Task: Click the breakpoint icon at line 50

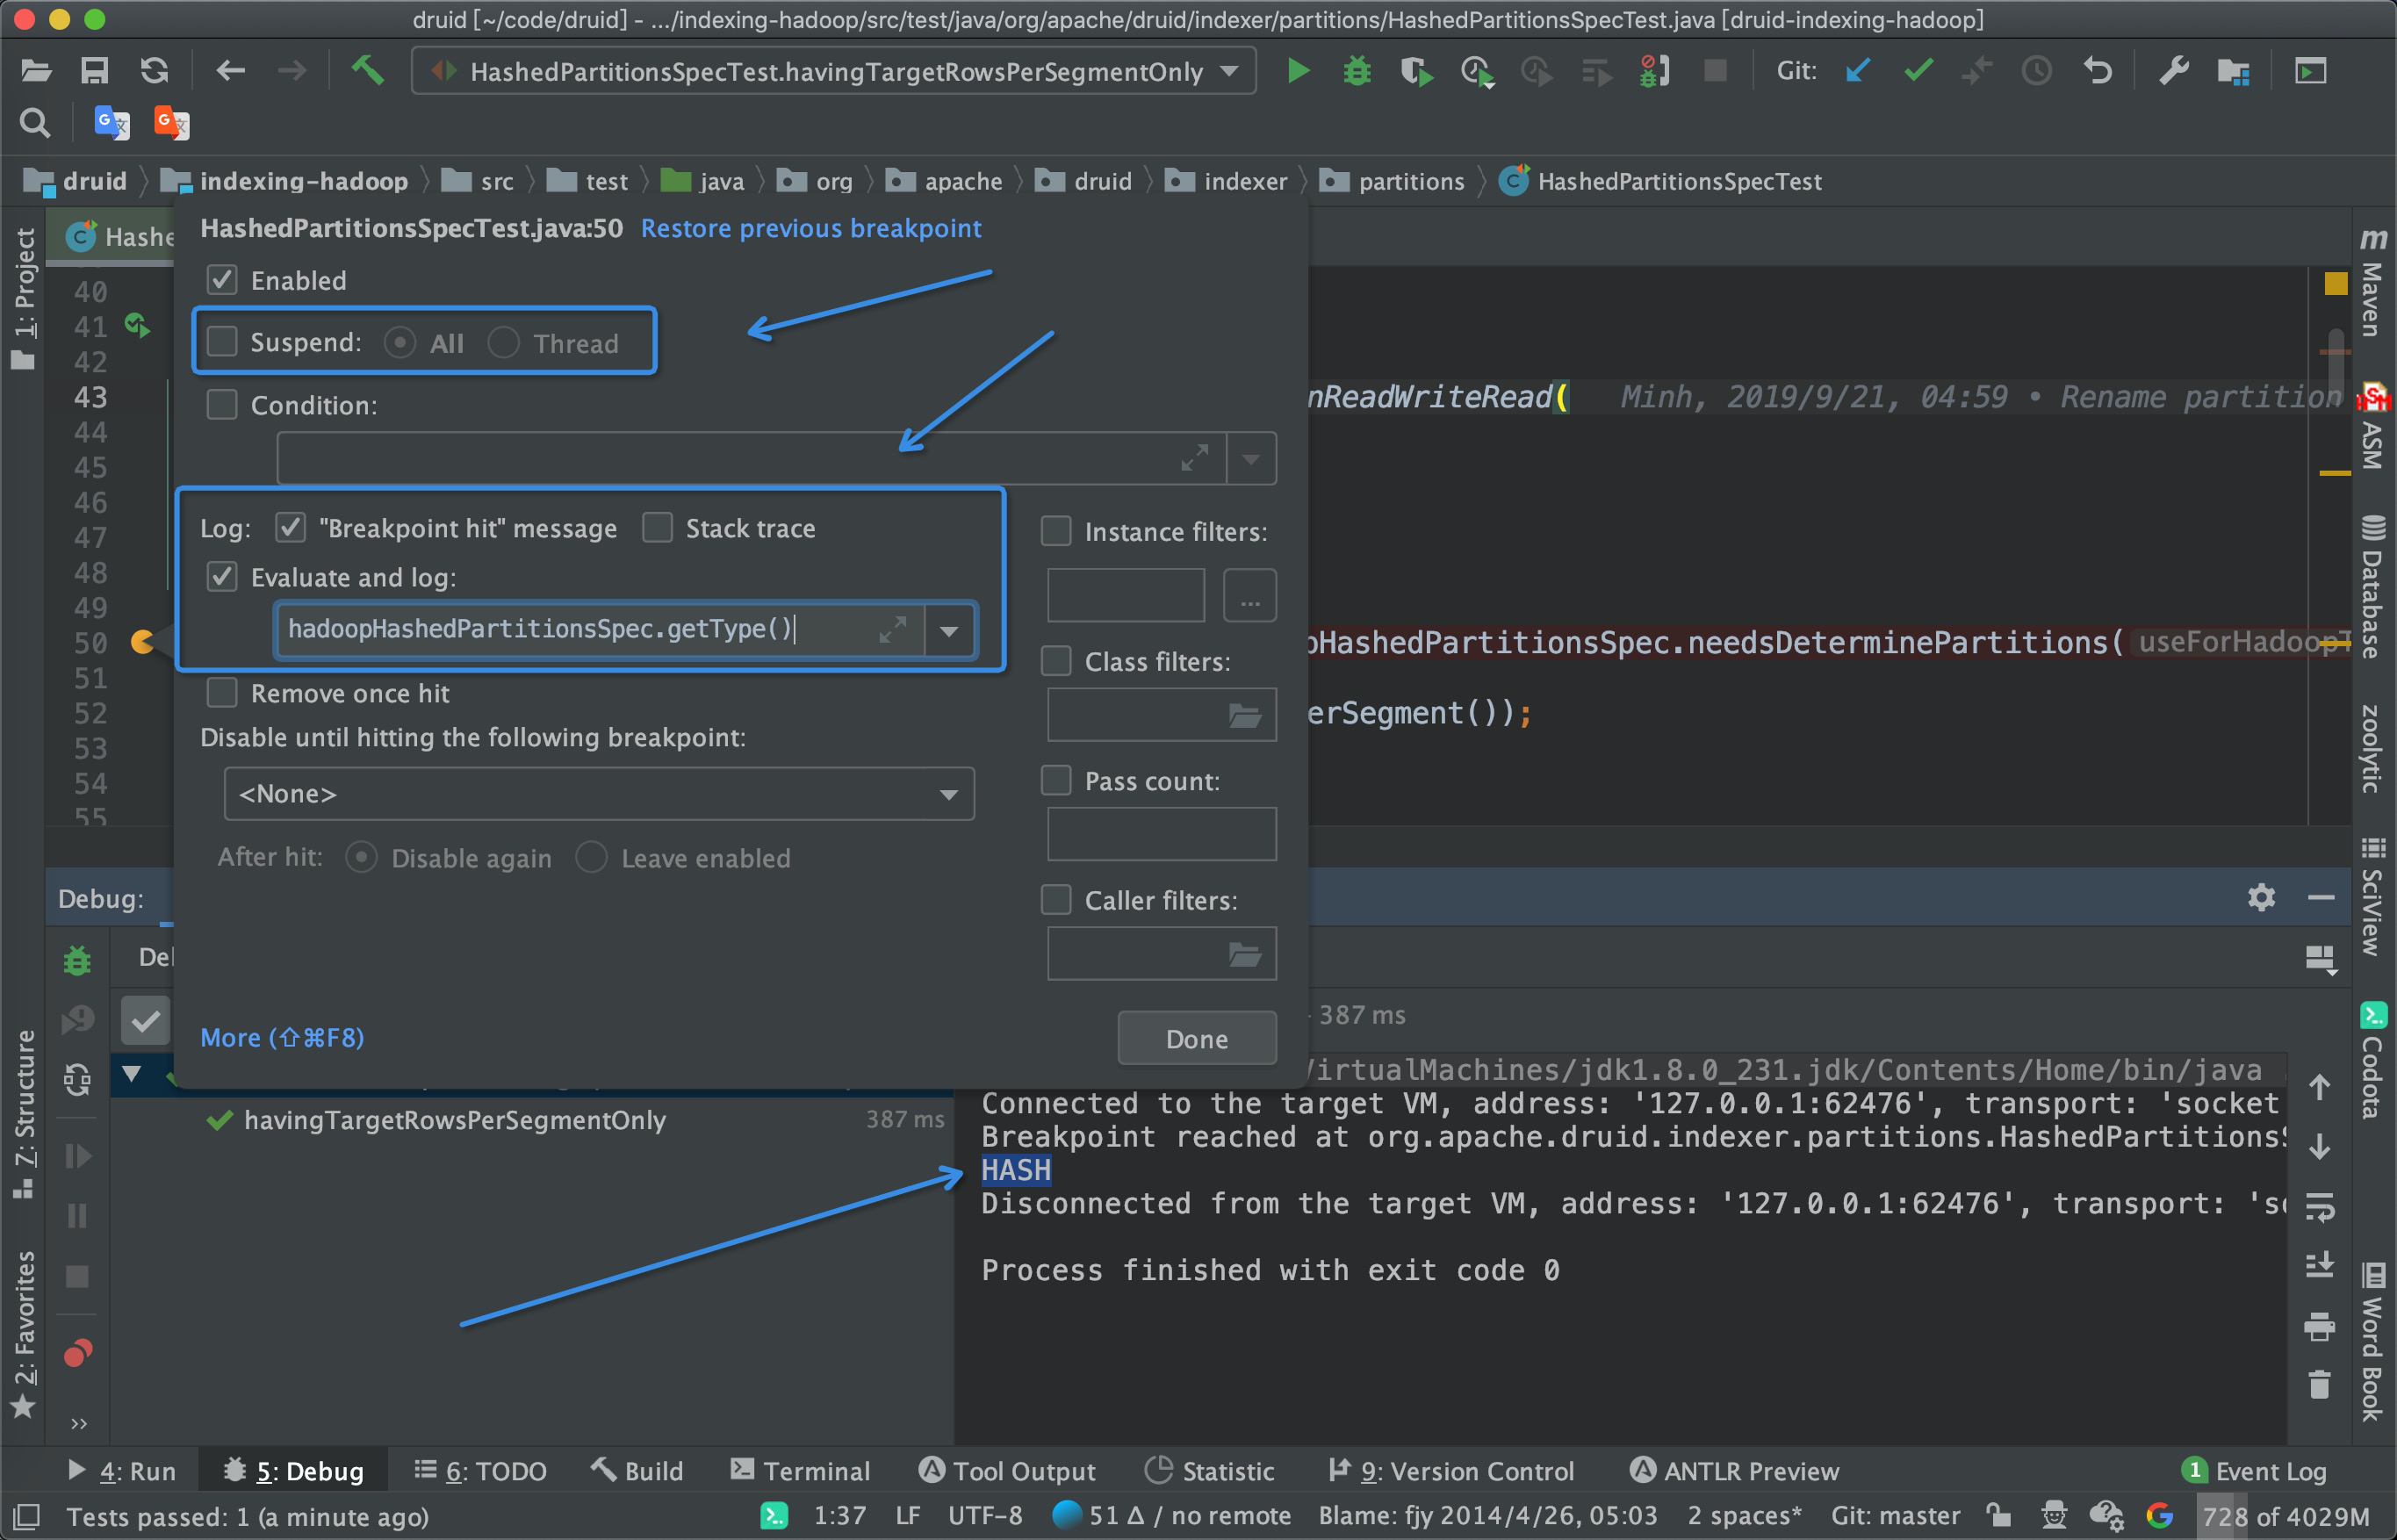Action: [143, 643]
